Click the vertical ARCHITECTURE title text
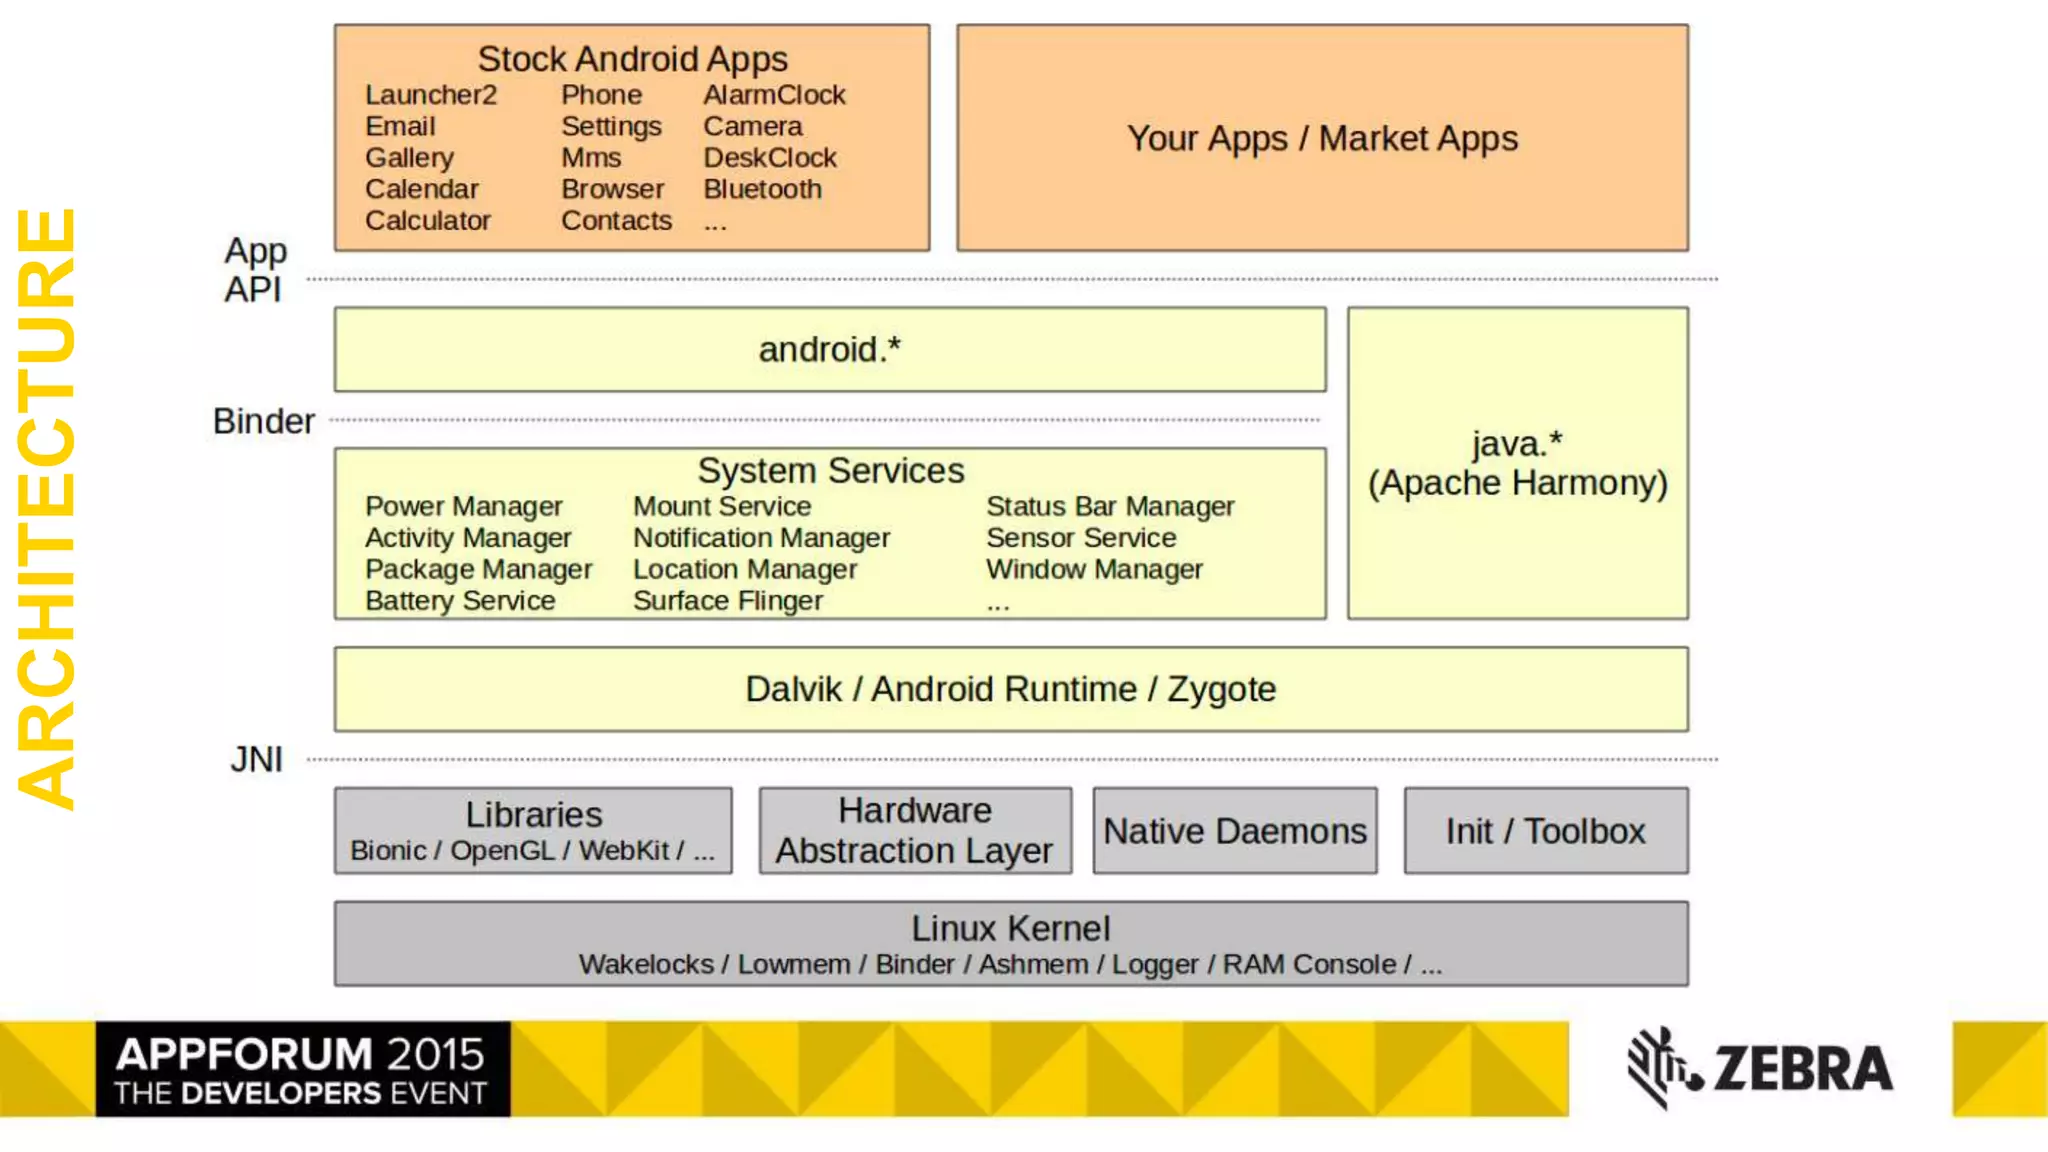The width and height of the screenshot is (2048, 1152). click(47, 508)
